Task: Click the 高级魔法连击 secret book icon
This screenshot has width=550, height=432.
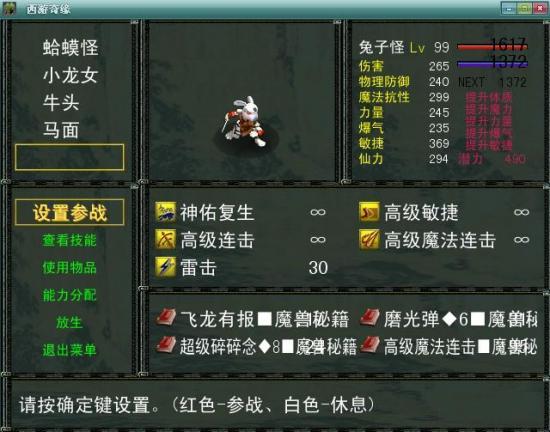Action: point(370,345)
